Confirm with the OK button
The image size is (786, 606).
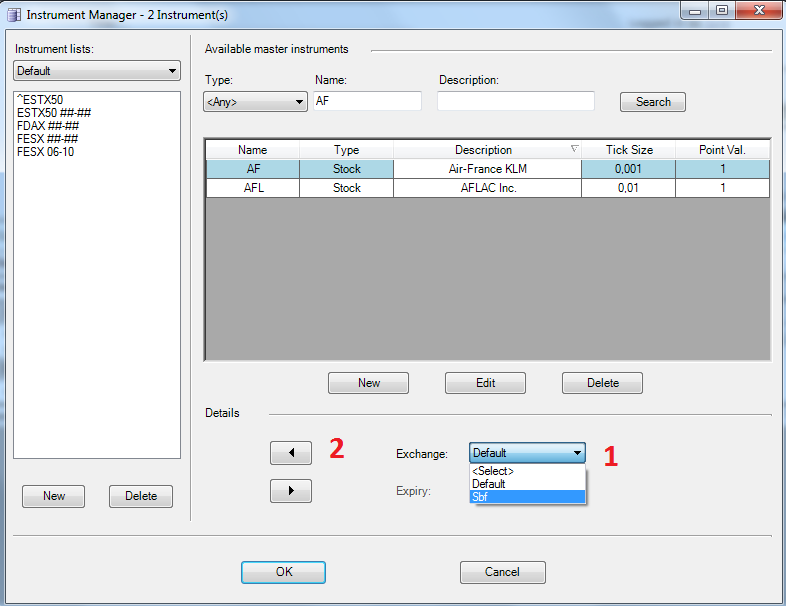283,572
